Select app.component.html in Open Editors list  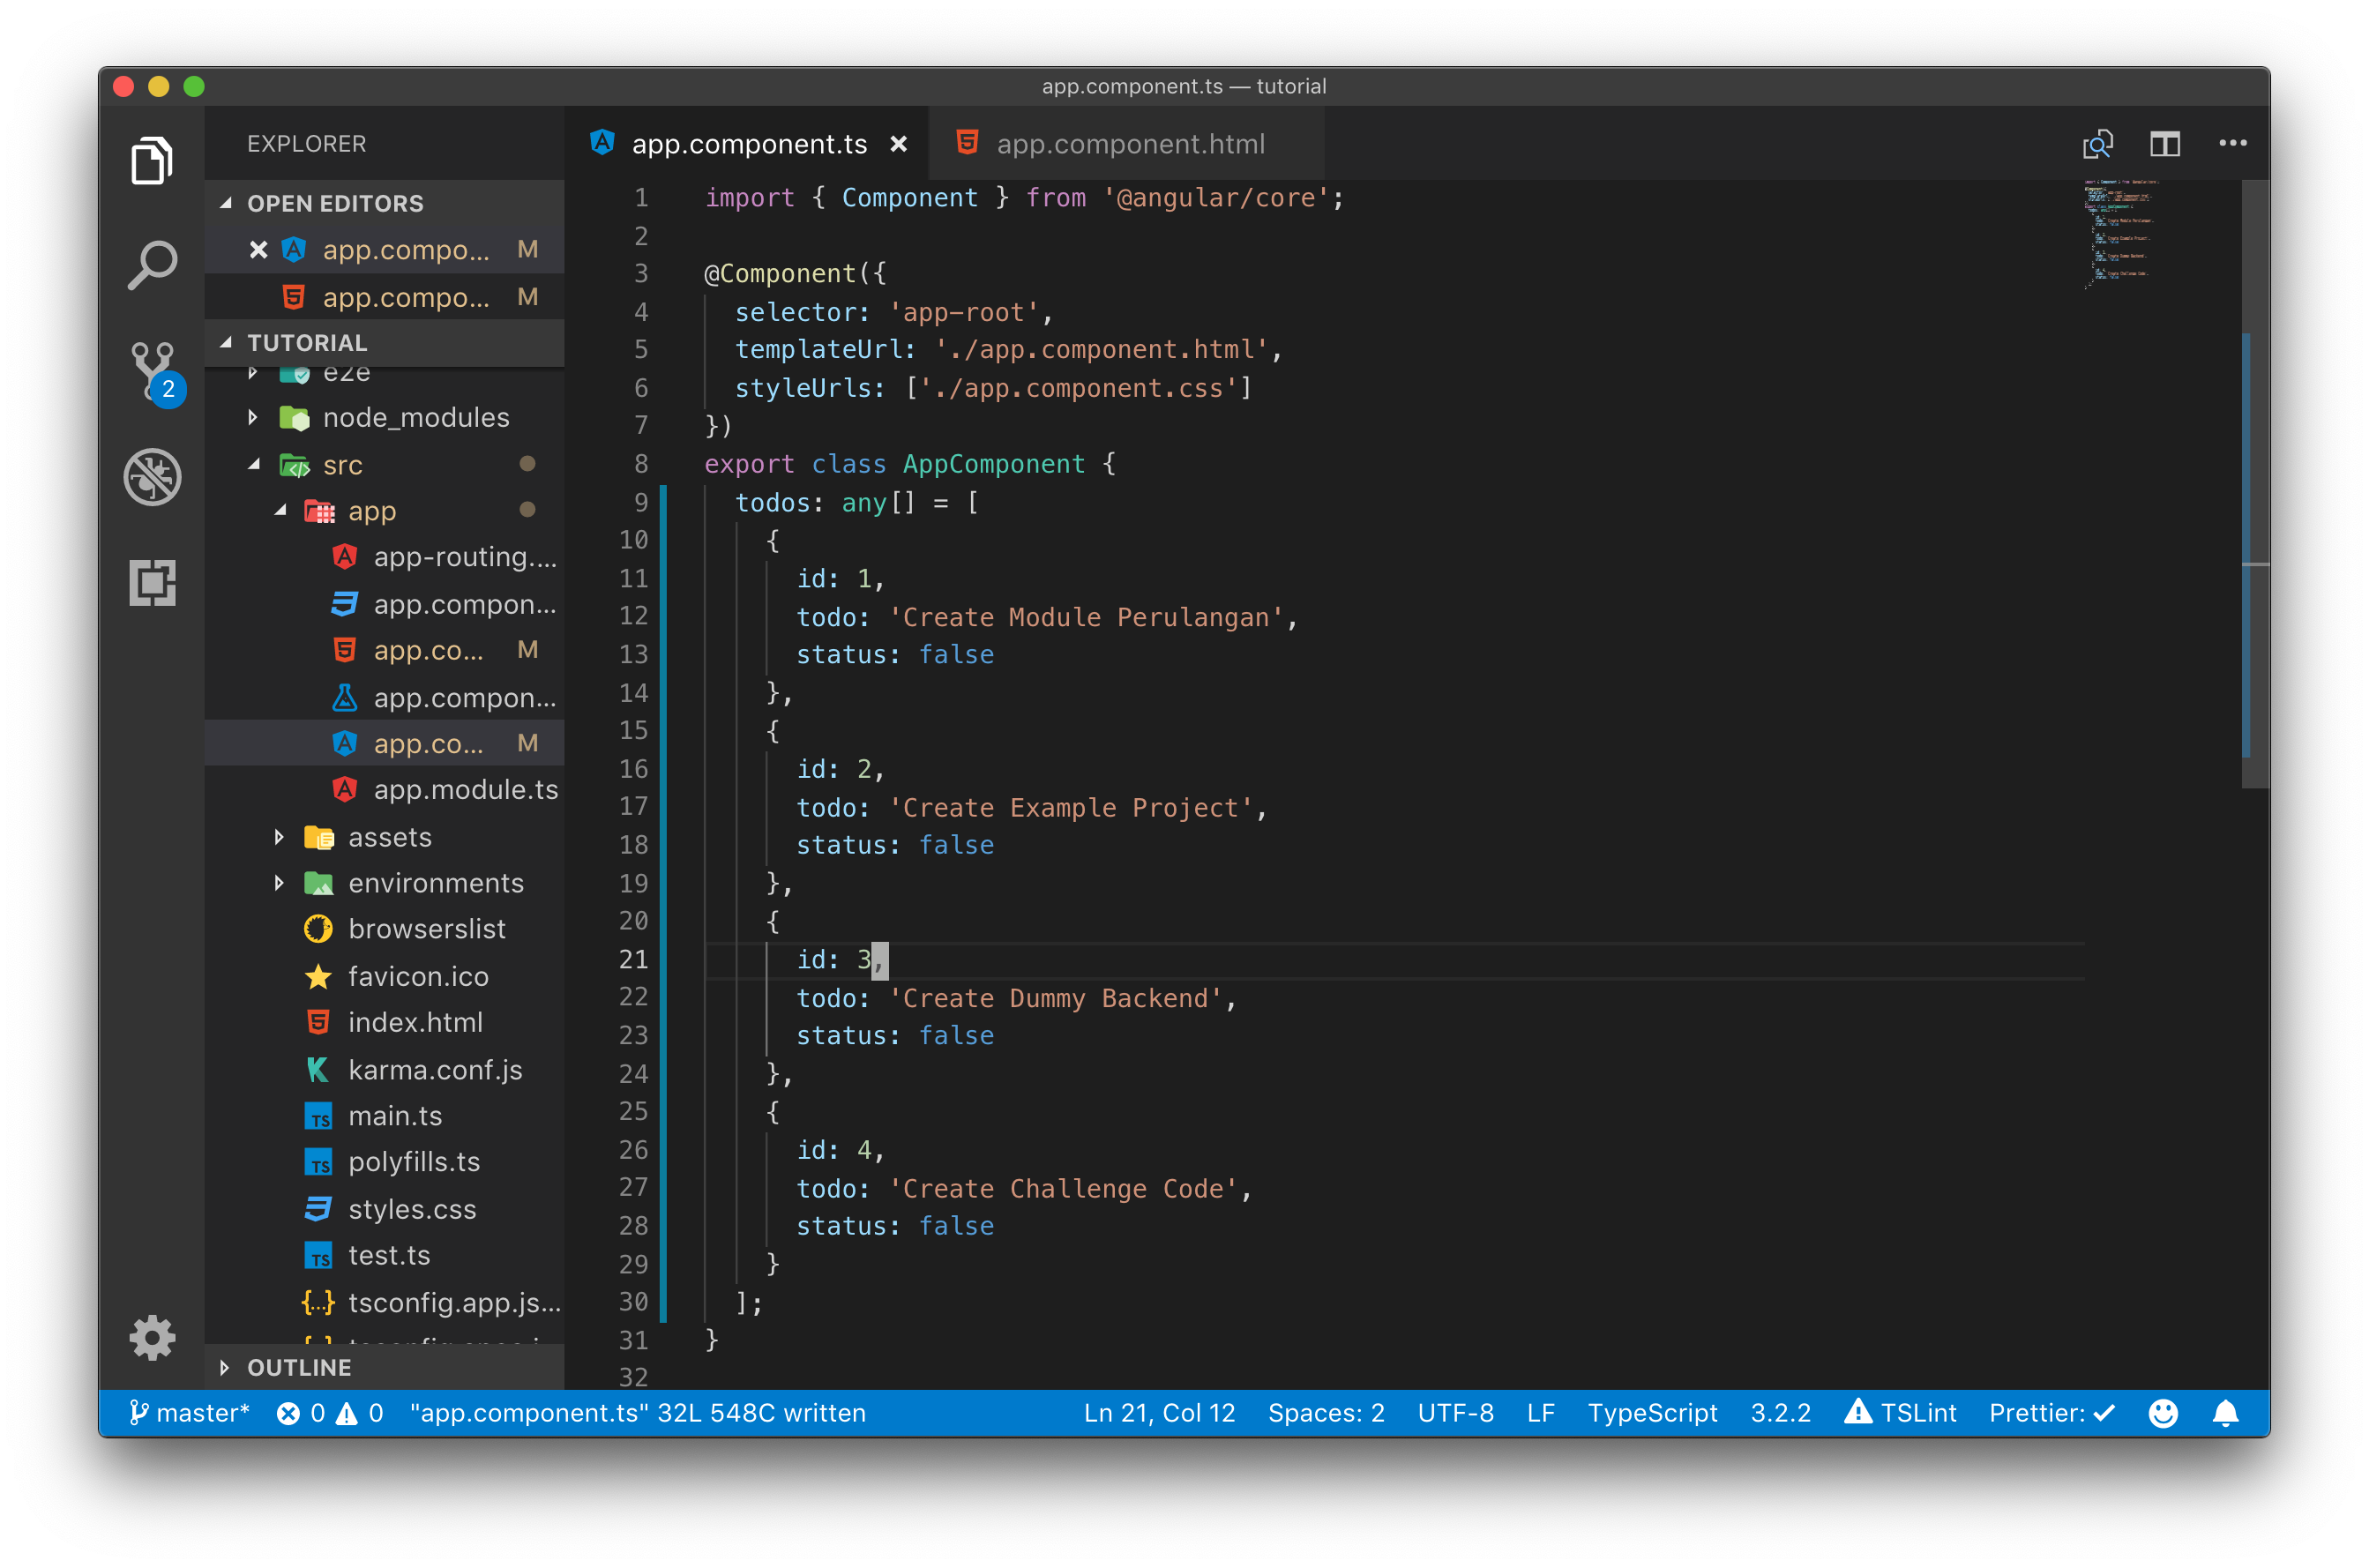[385, 297]
